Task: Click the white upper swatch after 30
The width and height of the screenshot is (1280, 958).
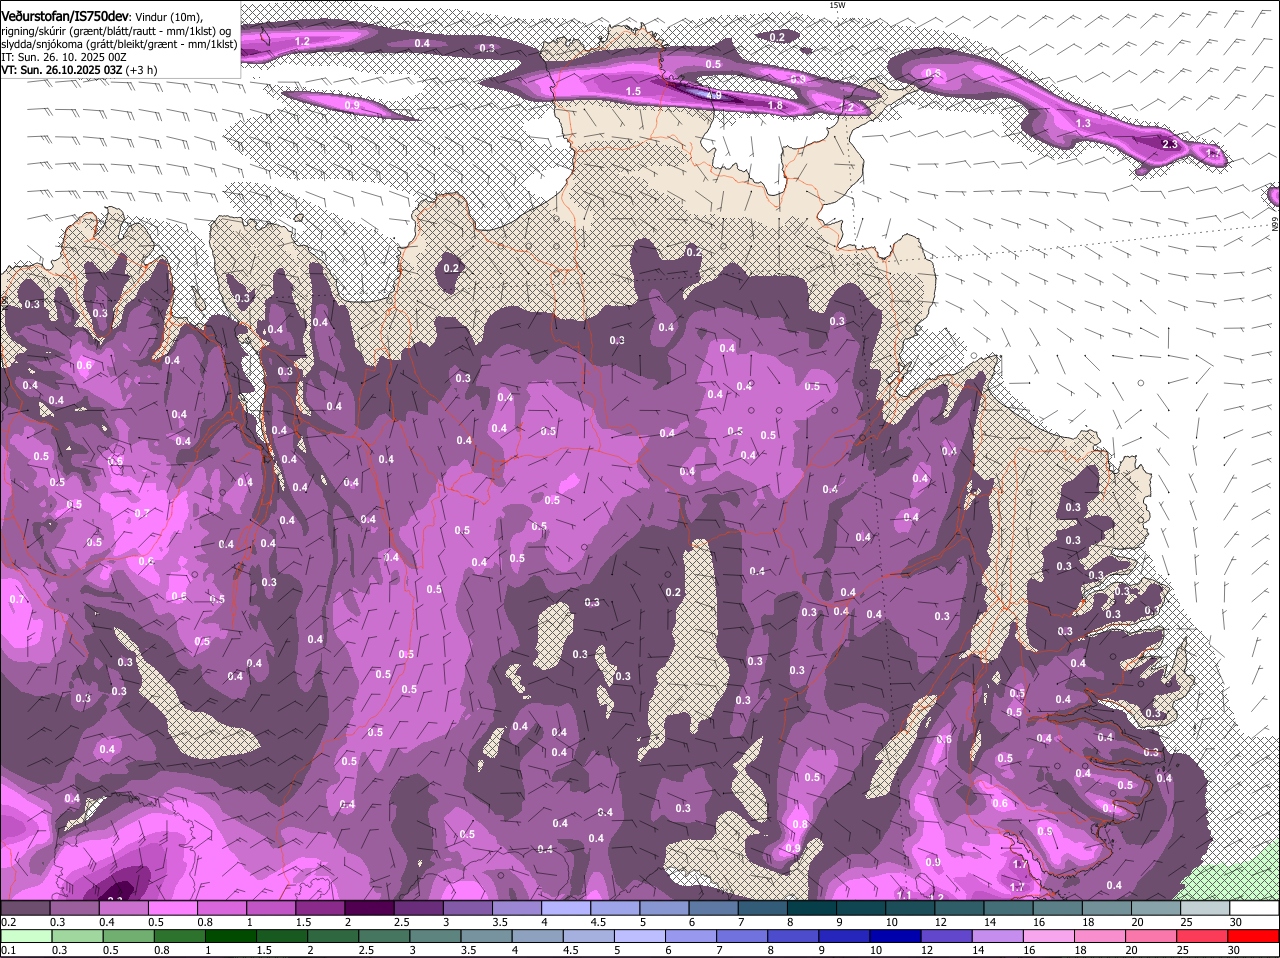Action: tap(1255, 908)
